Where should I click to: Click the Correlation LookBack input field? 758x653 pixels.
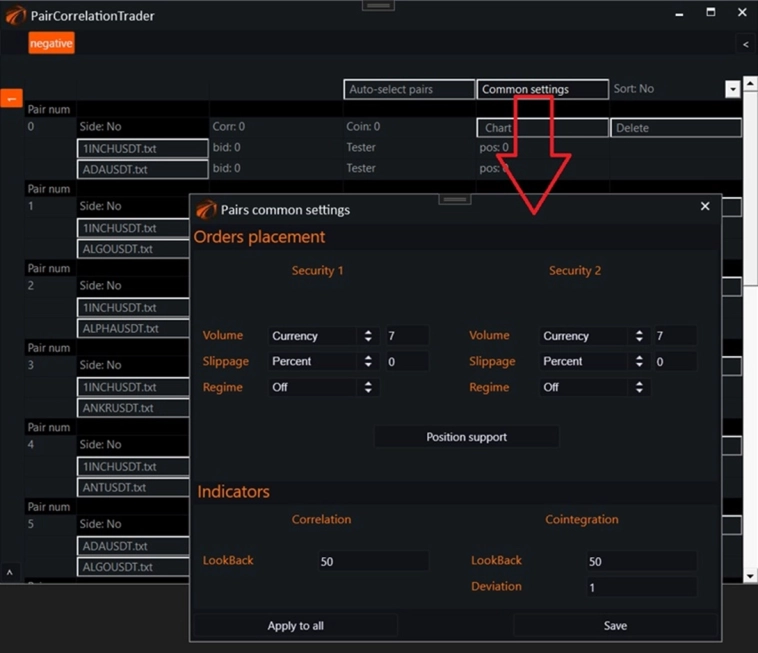pos(373,561)
